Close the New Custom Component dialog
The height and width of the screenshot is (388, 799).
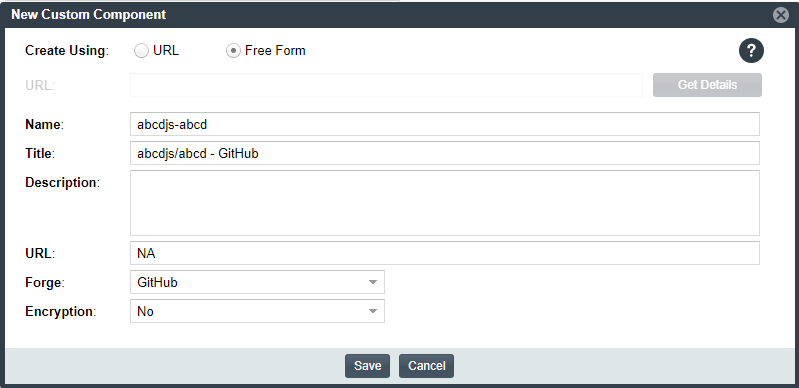point(780,15)
